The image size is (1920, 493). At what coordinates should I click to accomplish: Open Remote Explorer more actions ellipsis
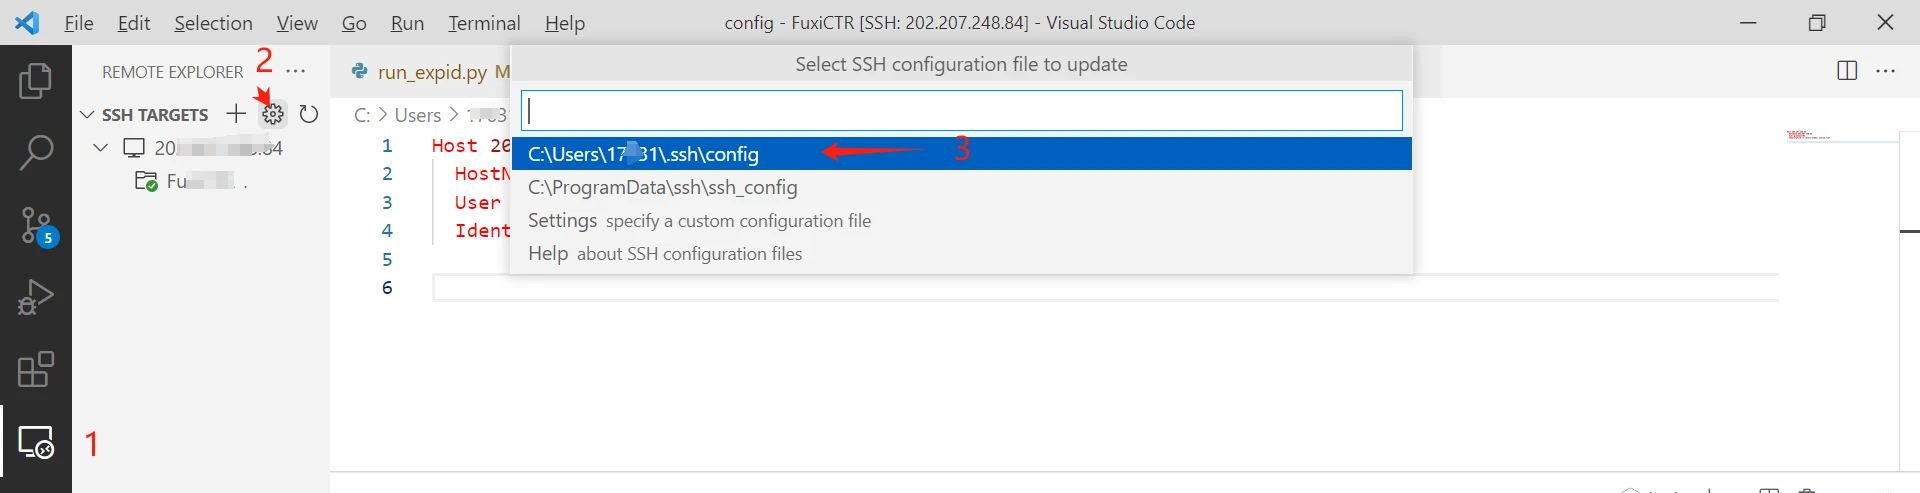coord(296,71)
